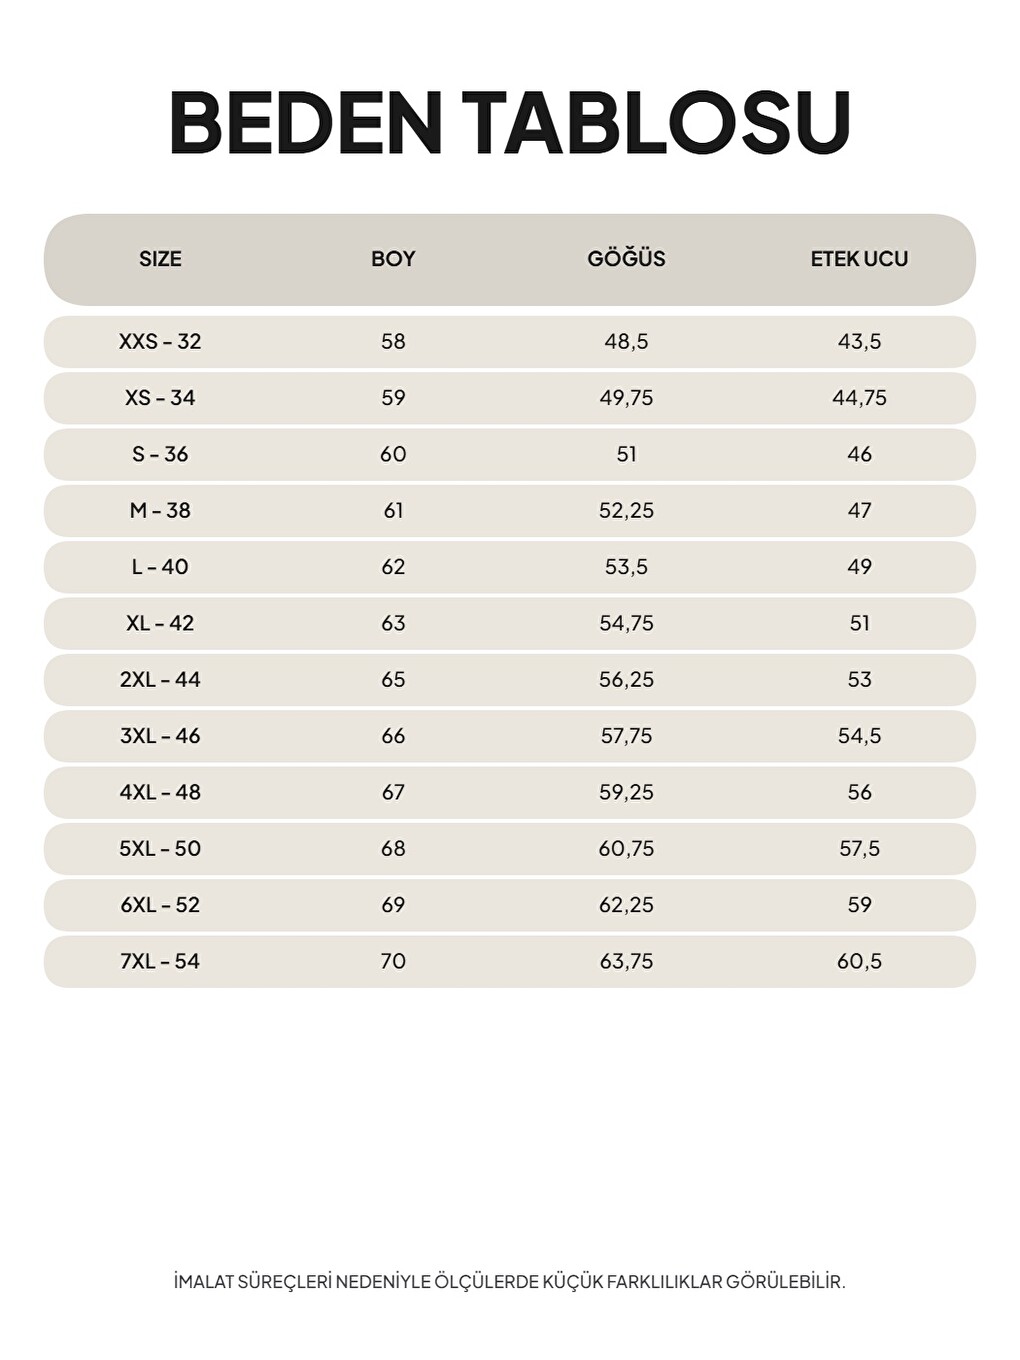The height and width of the screenshot is (1360, 1020).
Task: Select the BOY column header
Action: (x=393, y=259)
